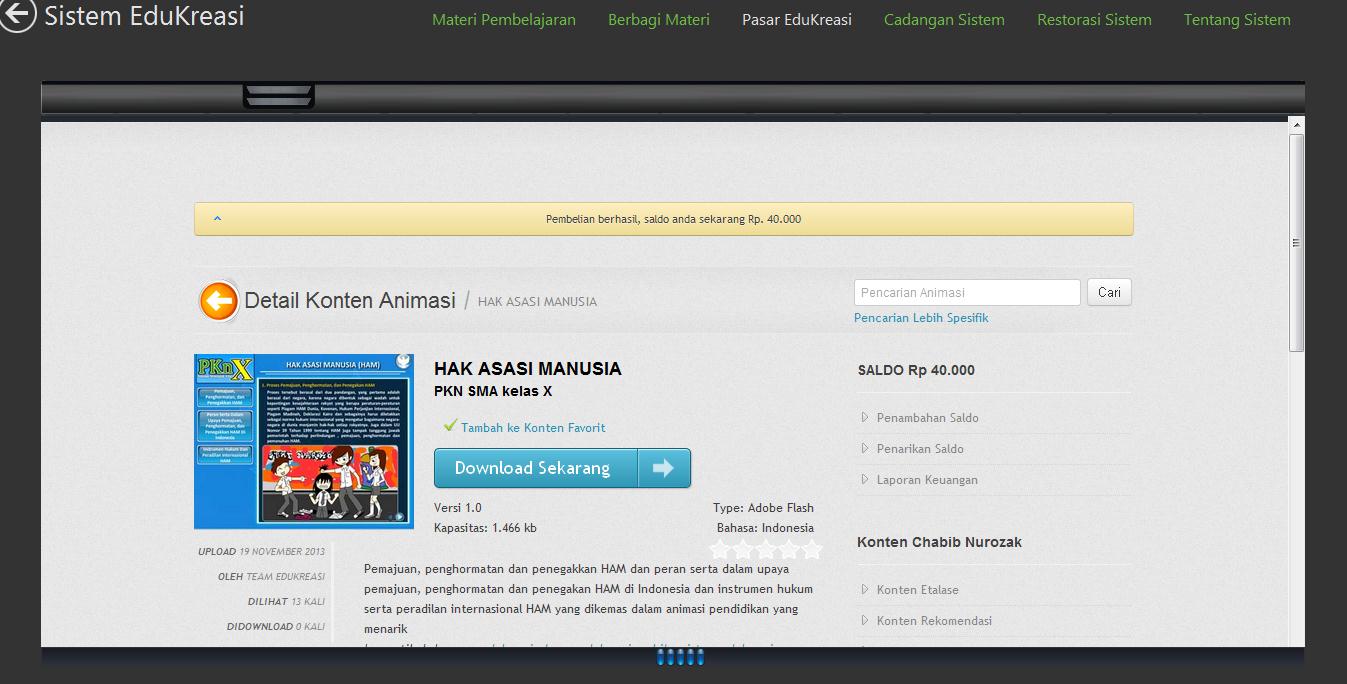Click the Kapasitas: 1.466 kb text
The image size is (1347, 684).
click(x=485, y=528)
